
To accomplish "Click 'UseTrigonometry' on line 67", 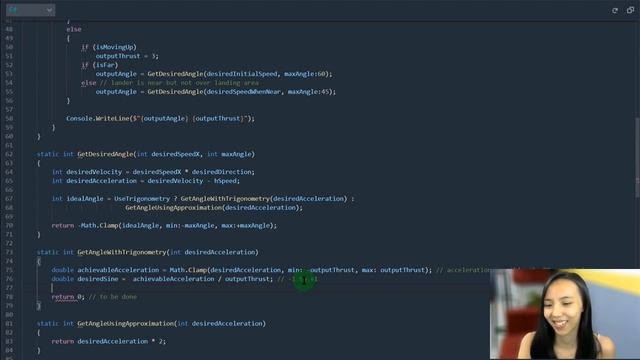I will pyautogui.click(x=142, y=198).
